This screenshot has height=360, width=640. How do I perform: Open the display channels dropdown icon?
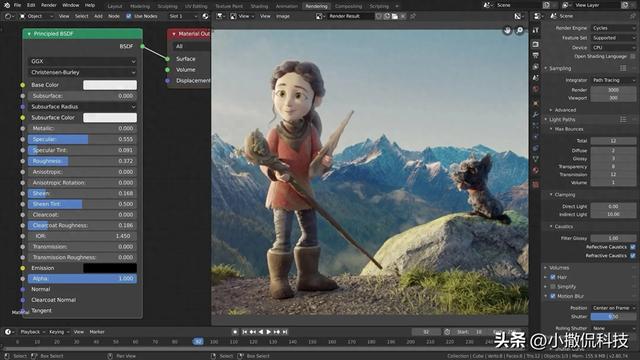(x=518, y=16)
